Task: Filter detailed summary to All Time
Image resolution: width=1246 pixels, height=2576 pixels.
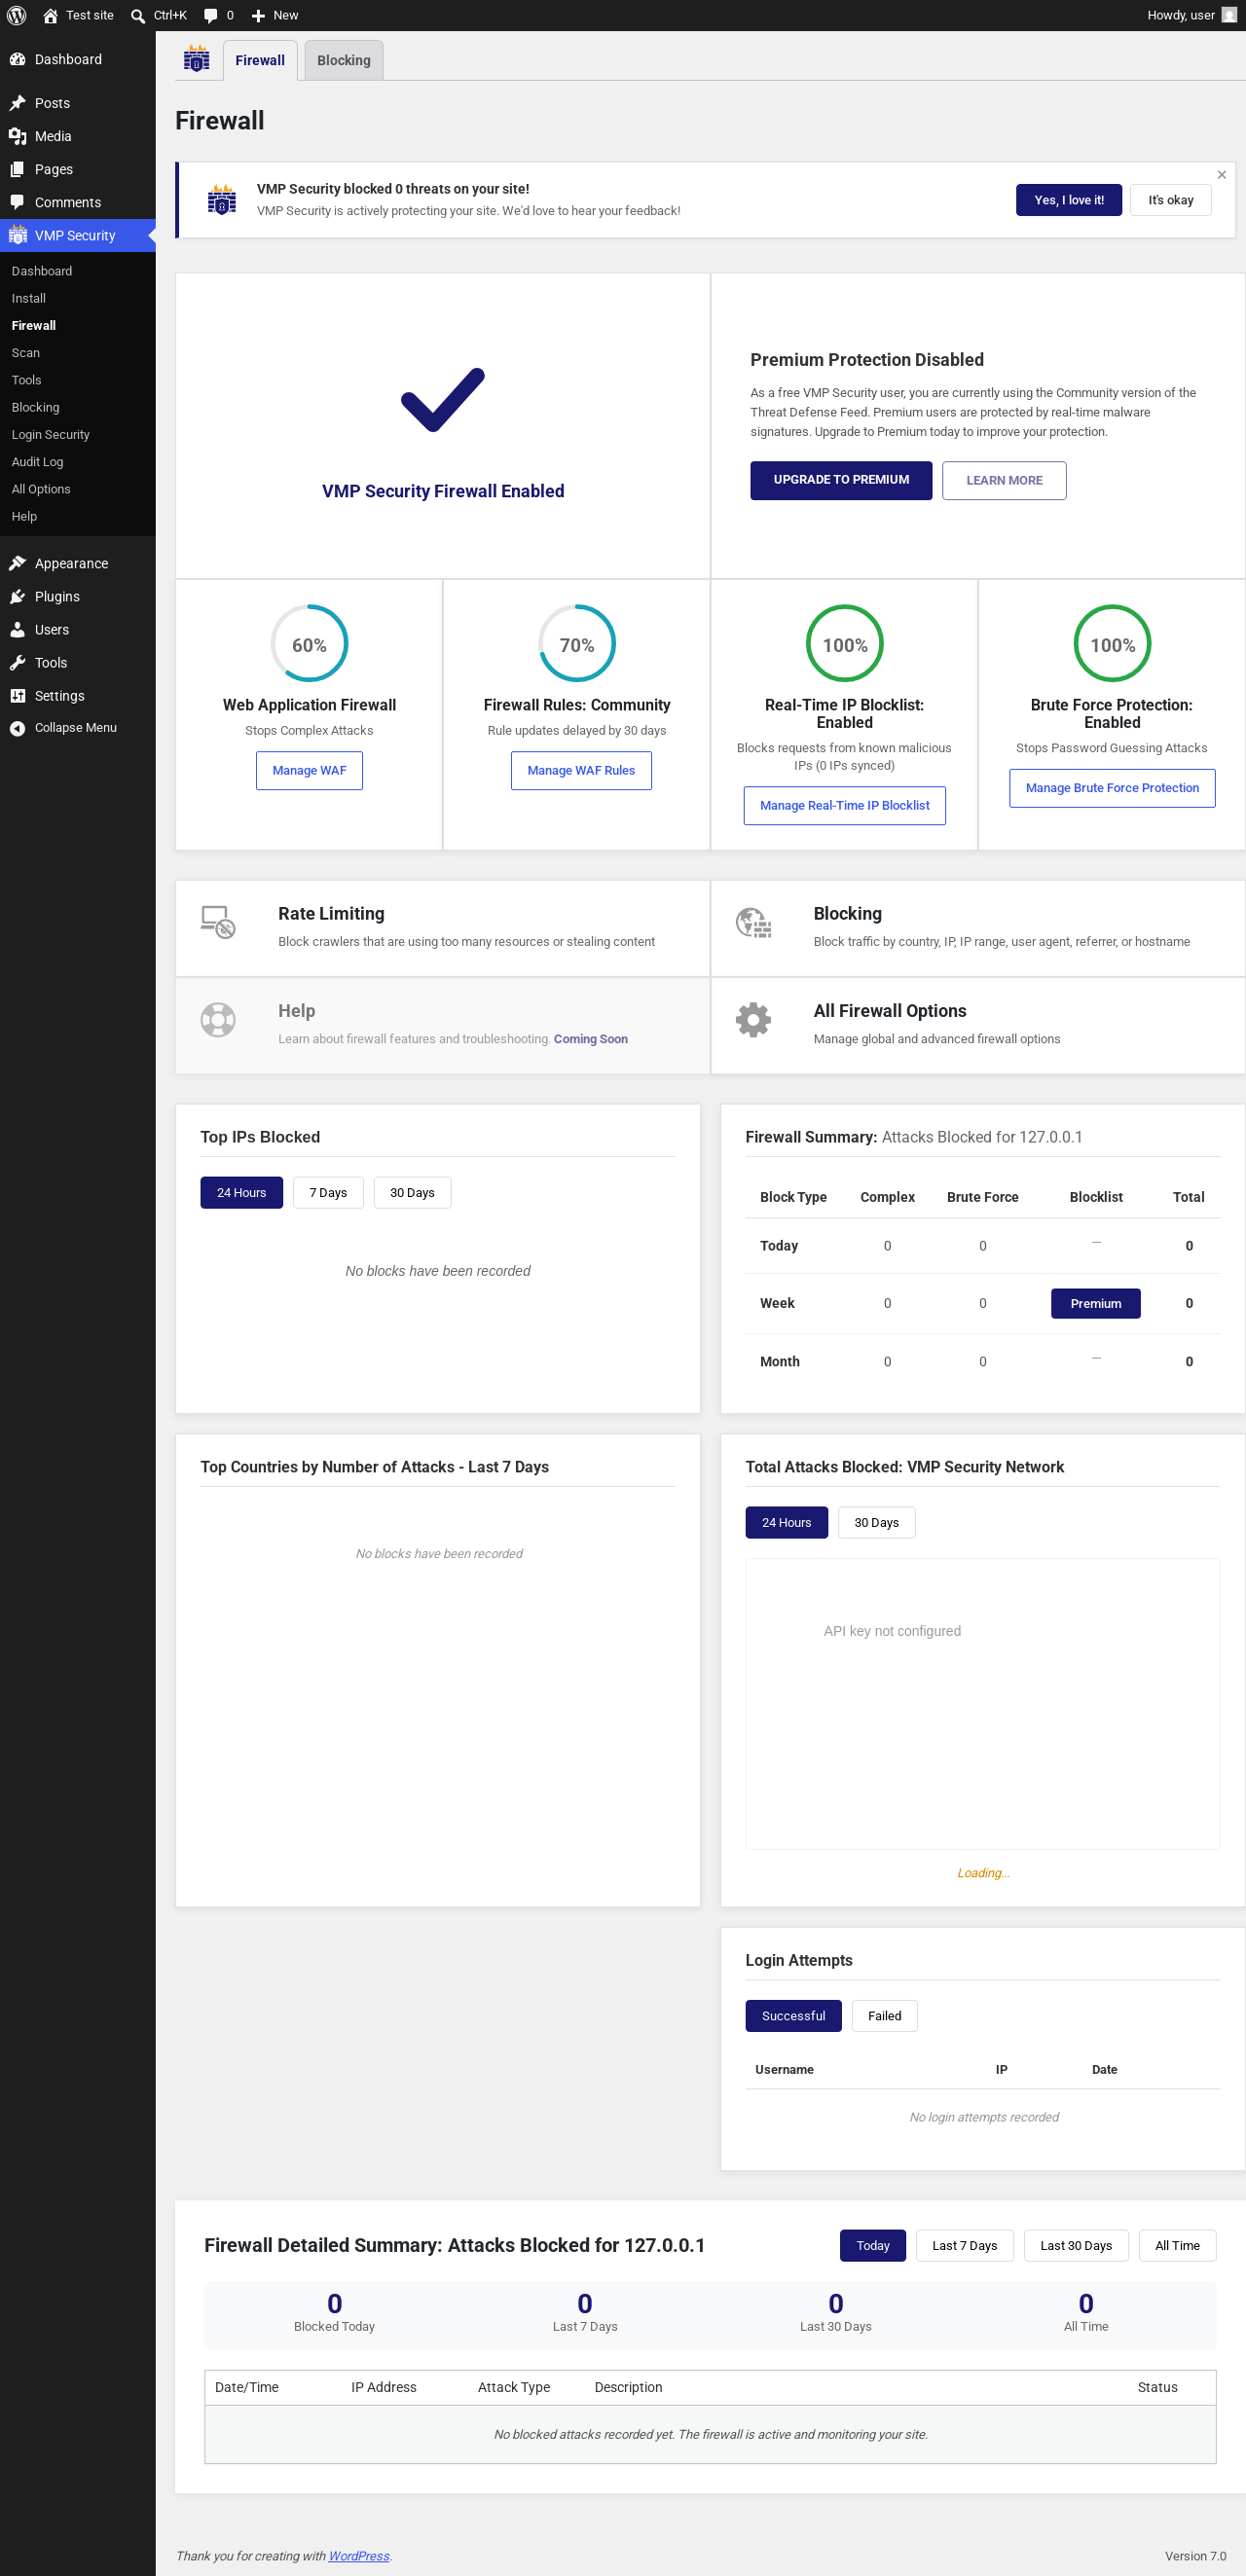Action: tap(1177, 2245)
